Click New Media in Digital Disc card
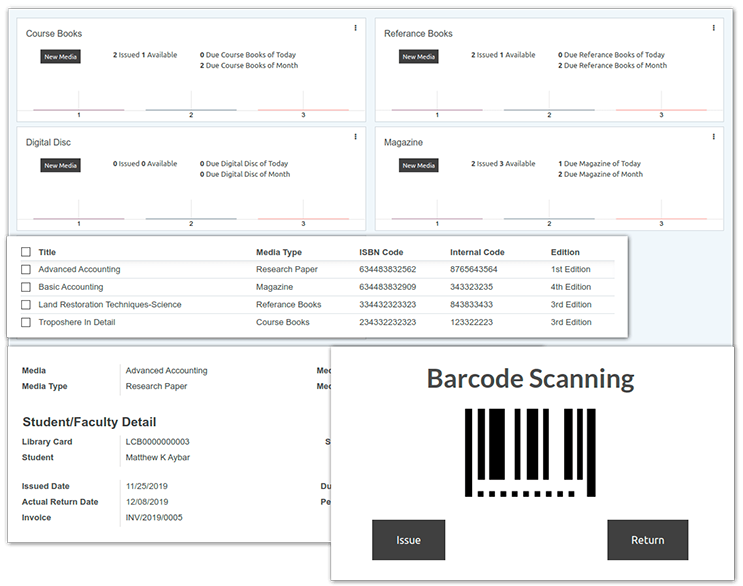 [60, 165]
